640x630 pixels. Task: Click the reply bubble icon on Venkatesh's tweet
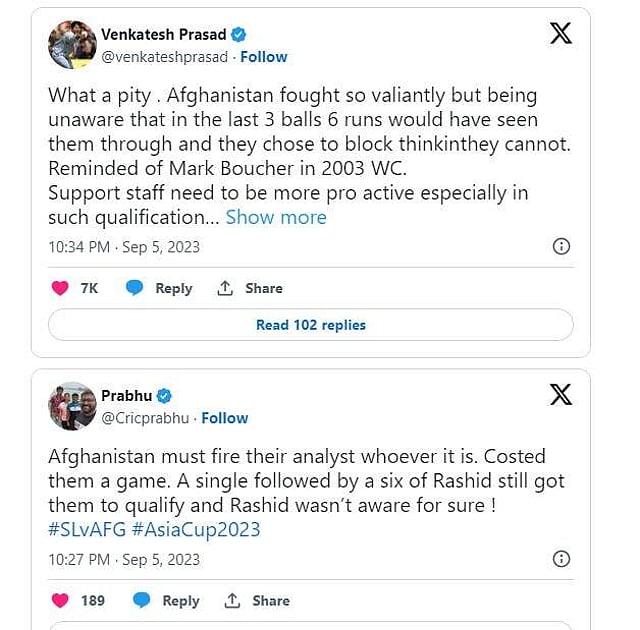[134, 288]
